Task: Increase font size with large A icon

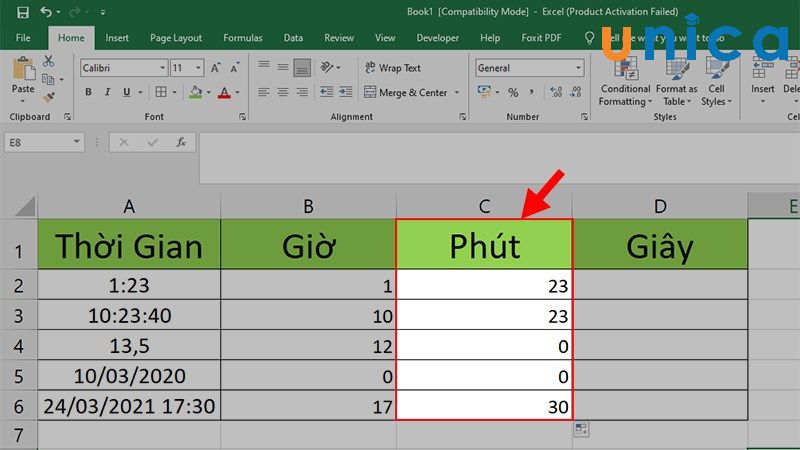Action: pyautogui.click(x=216, y=68)
